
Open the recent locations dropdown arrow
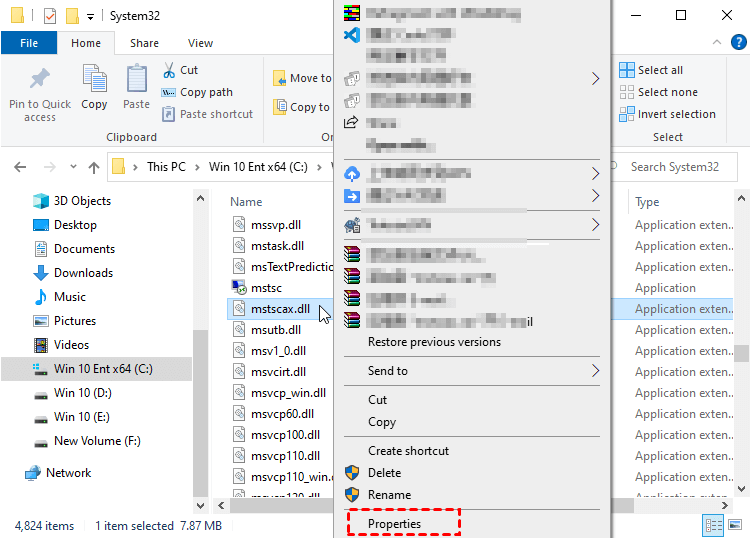pos(73,167)
